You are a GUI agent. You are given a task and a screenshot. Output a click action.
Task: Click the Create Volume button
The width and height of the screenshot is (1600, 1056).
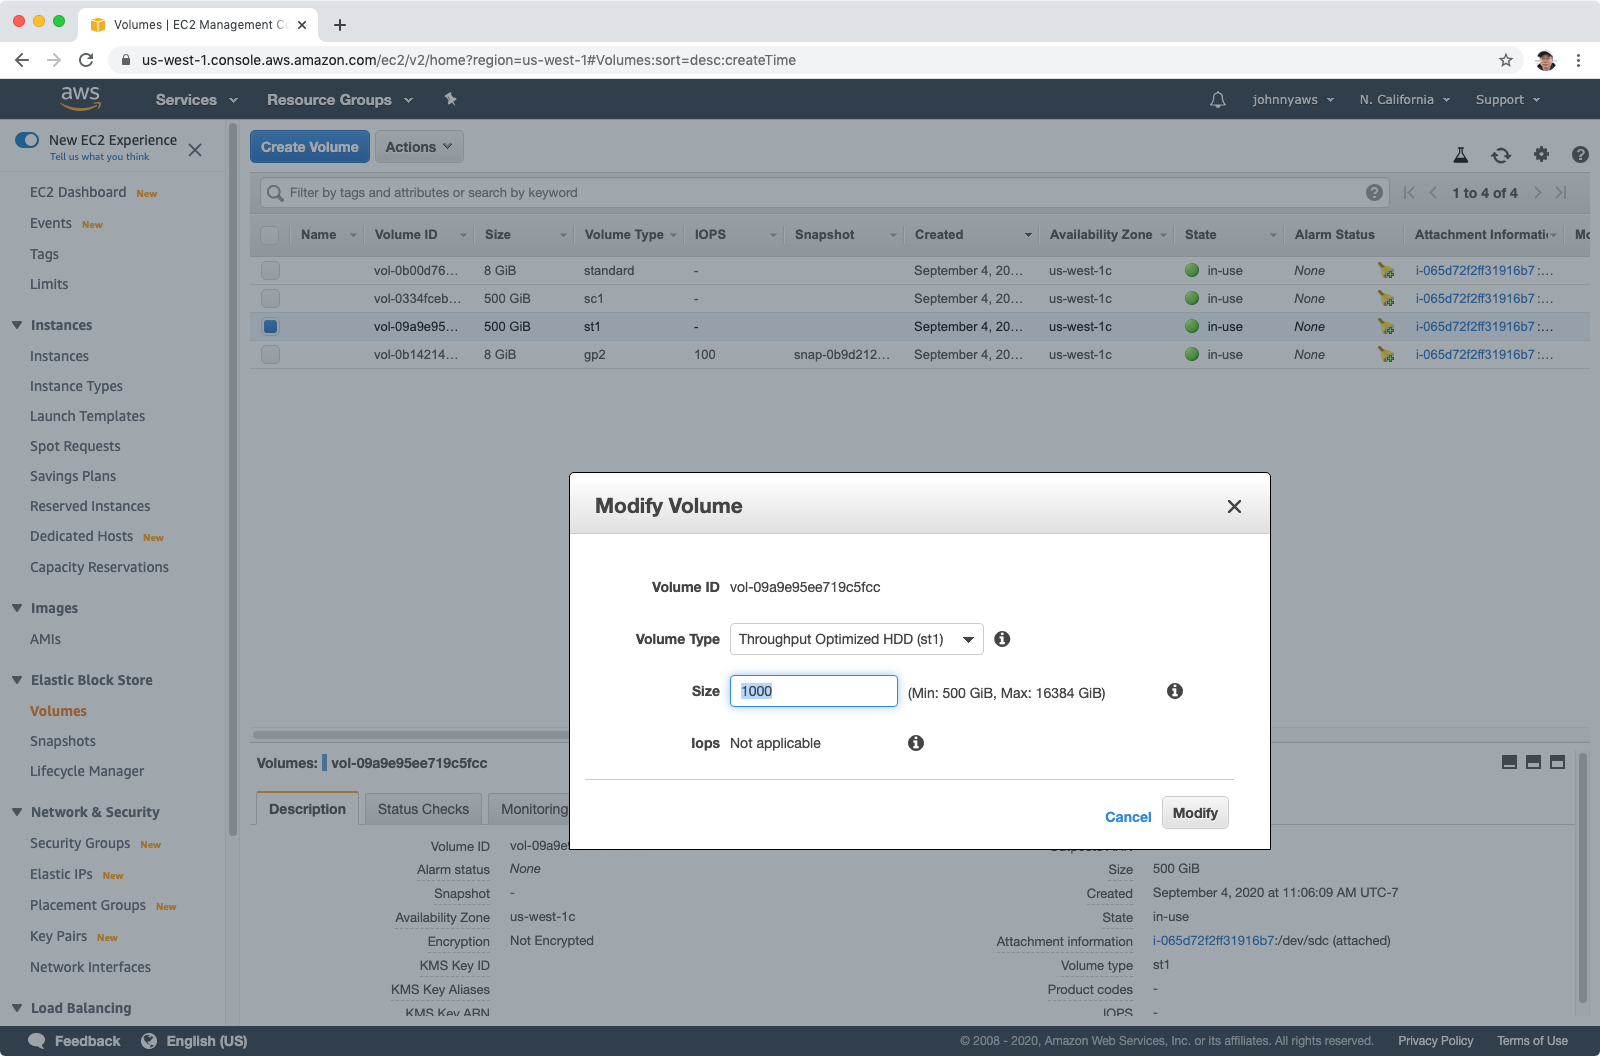click(x=310, y=147)
